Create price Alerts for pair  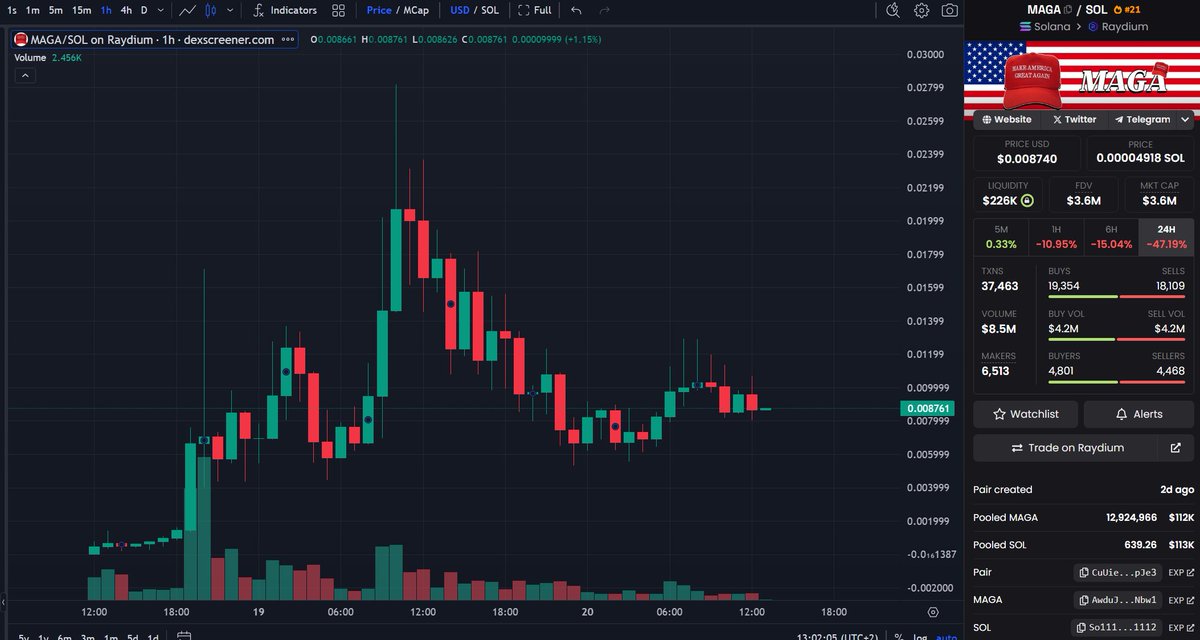click(x=1139, y=414)
